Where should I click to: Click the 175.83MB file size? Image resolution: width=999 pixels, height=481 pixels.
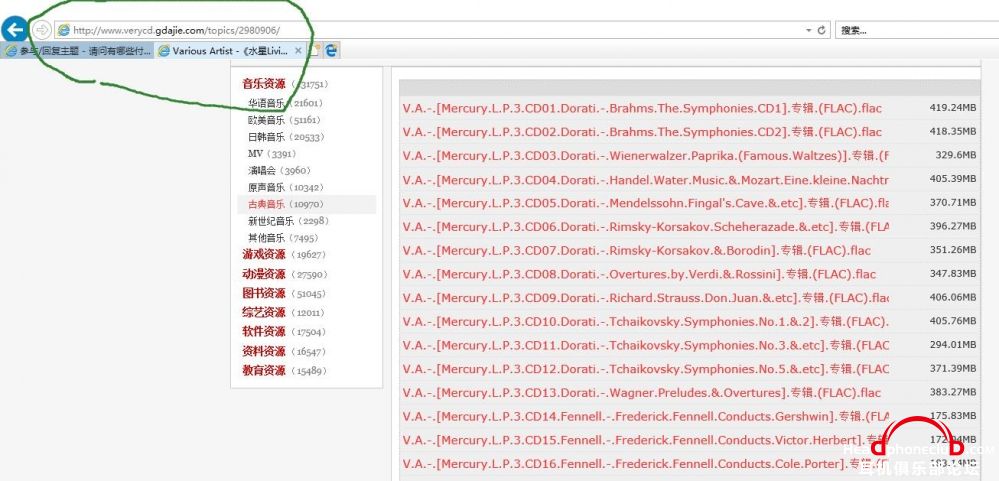(952, 415)
